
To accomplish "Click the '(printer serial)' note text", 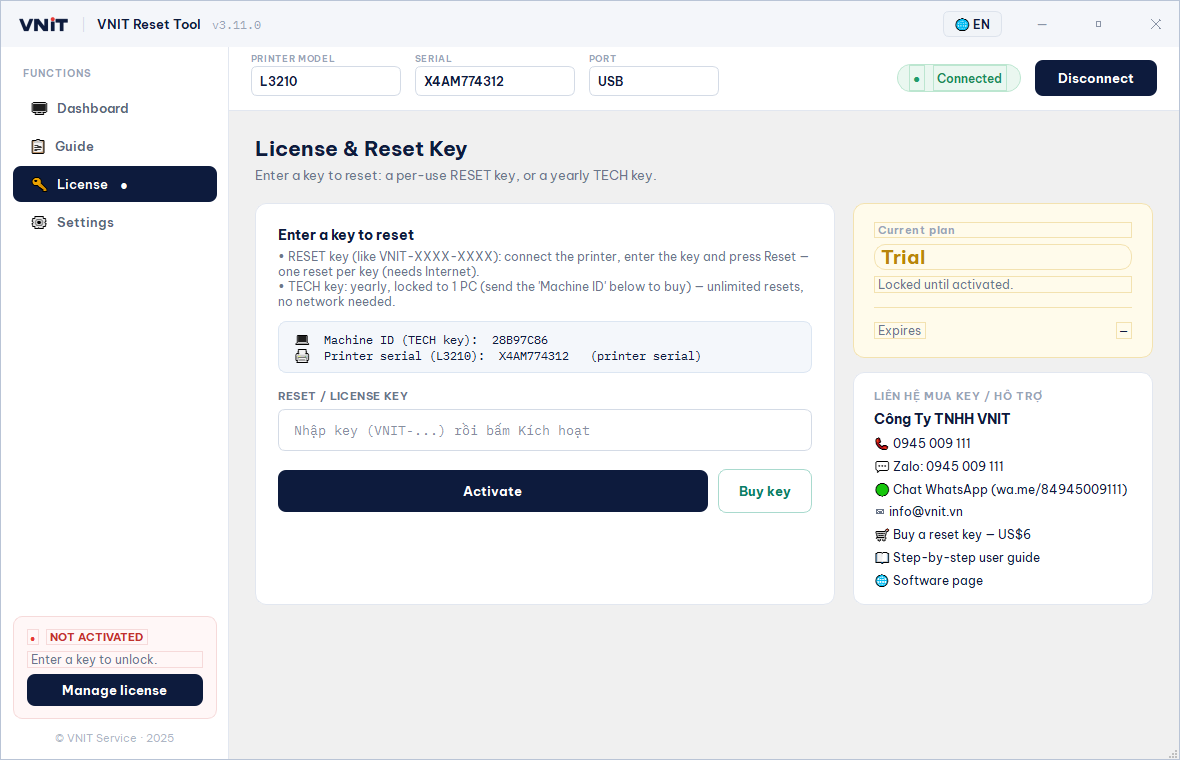I will 646,356.
